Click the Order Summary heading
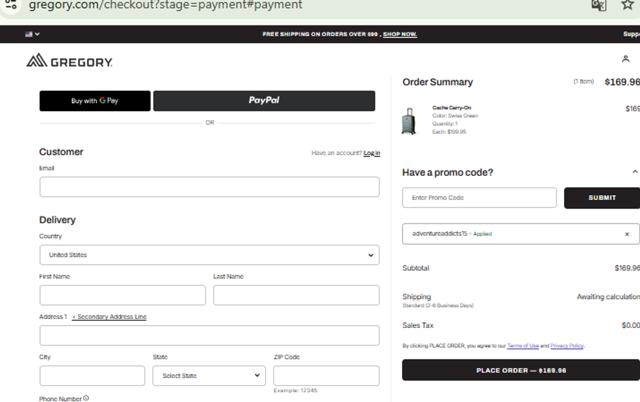The height and width of the screenshot is (402, 640). pos(438,82)
